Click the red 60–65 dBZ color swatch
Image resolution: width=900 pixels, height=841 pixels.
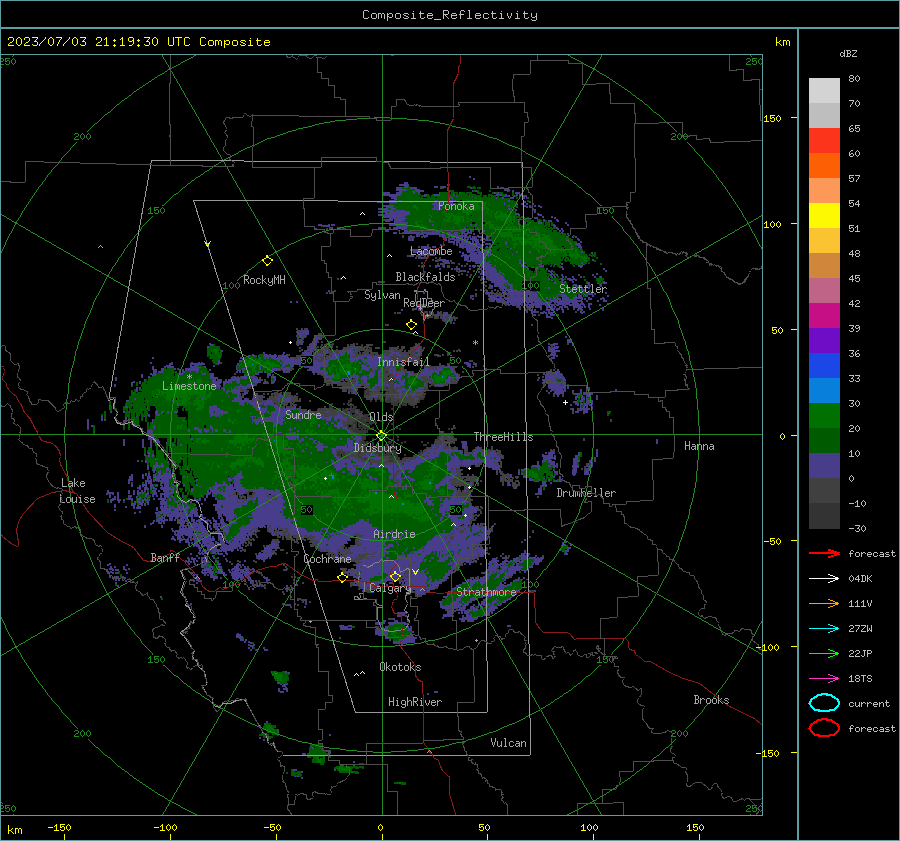click(824, 141)
